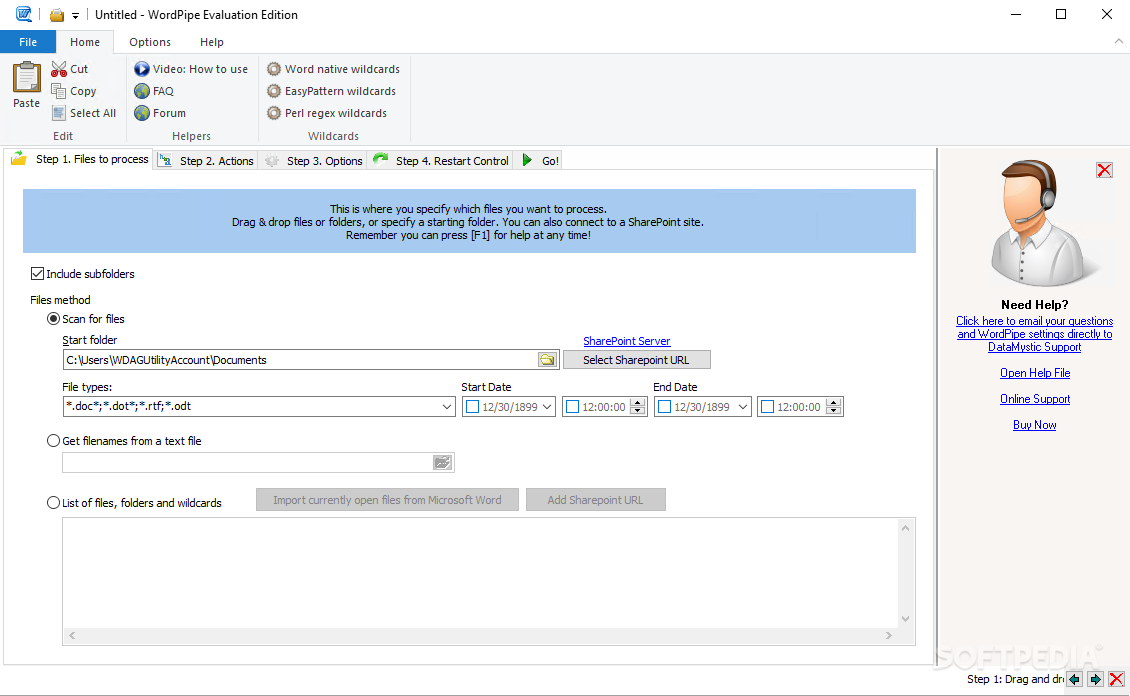Click the red X icon in status bar
This screenshot has width=1130, height=696.
point(1116,679)
